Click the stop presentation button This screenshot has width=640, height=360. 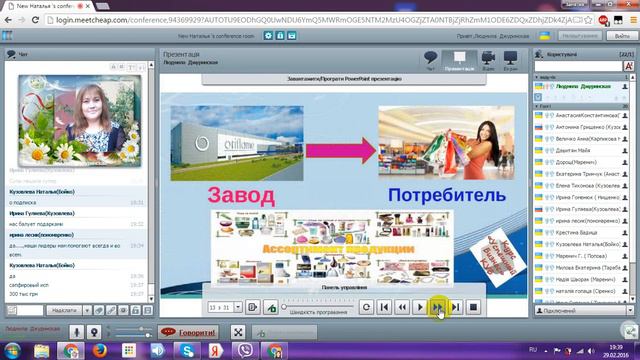[x=473, y=307]
